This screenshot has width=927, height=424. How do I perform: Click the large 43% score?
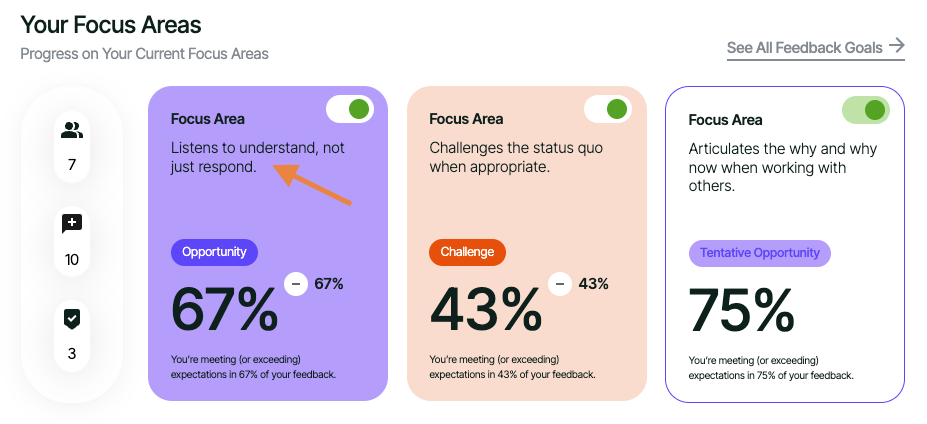click(486, 310)
